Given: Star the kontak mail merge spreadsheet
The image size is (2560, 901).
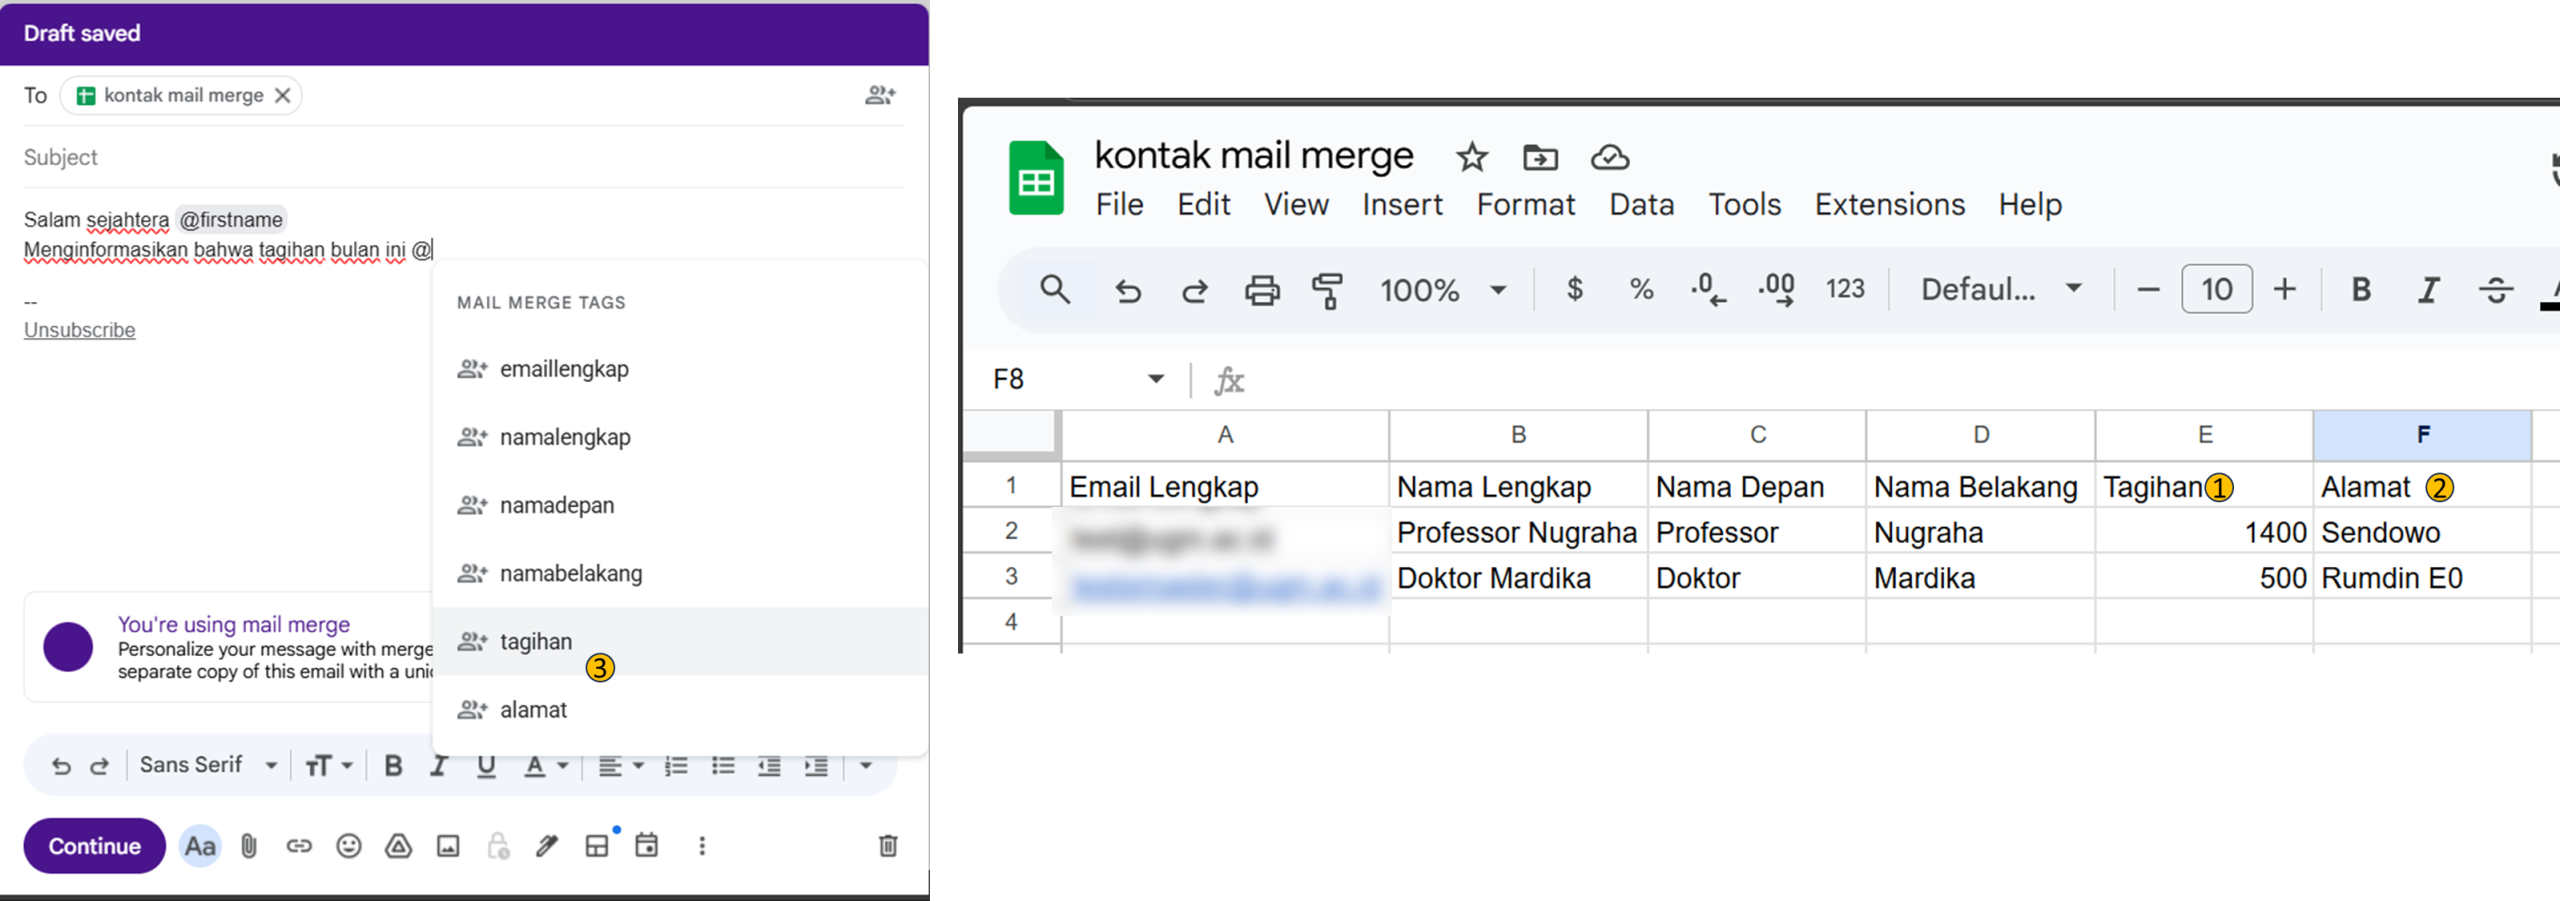Looking at the screenshot, I should pyautogui.click(x=1471, y=158).
